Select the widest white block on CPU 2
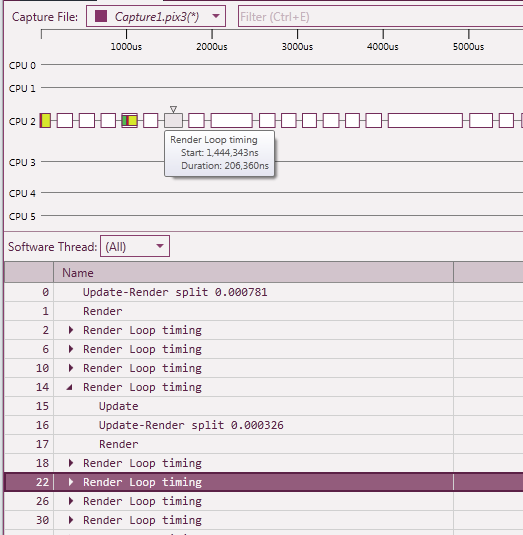The height and width of the screenshot is (535, 523). click(425, 121)
